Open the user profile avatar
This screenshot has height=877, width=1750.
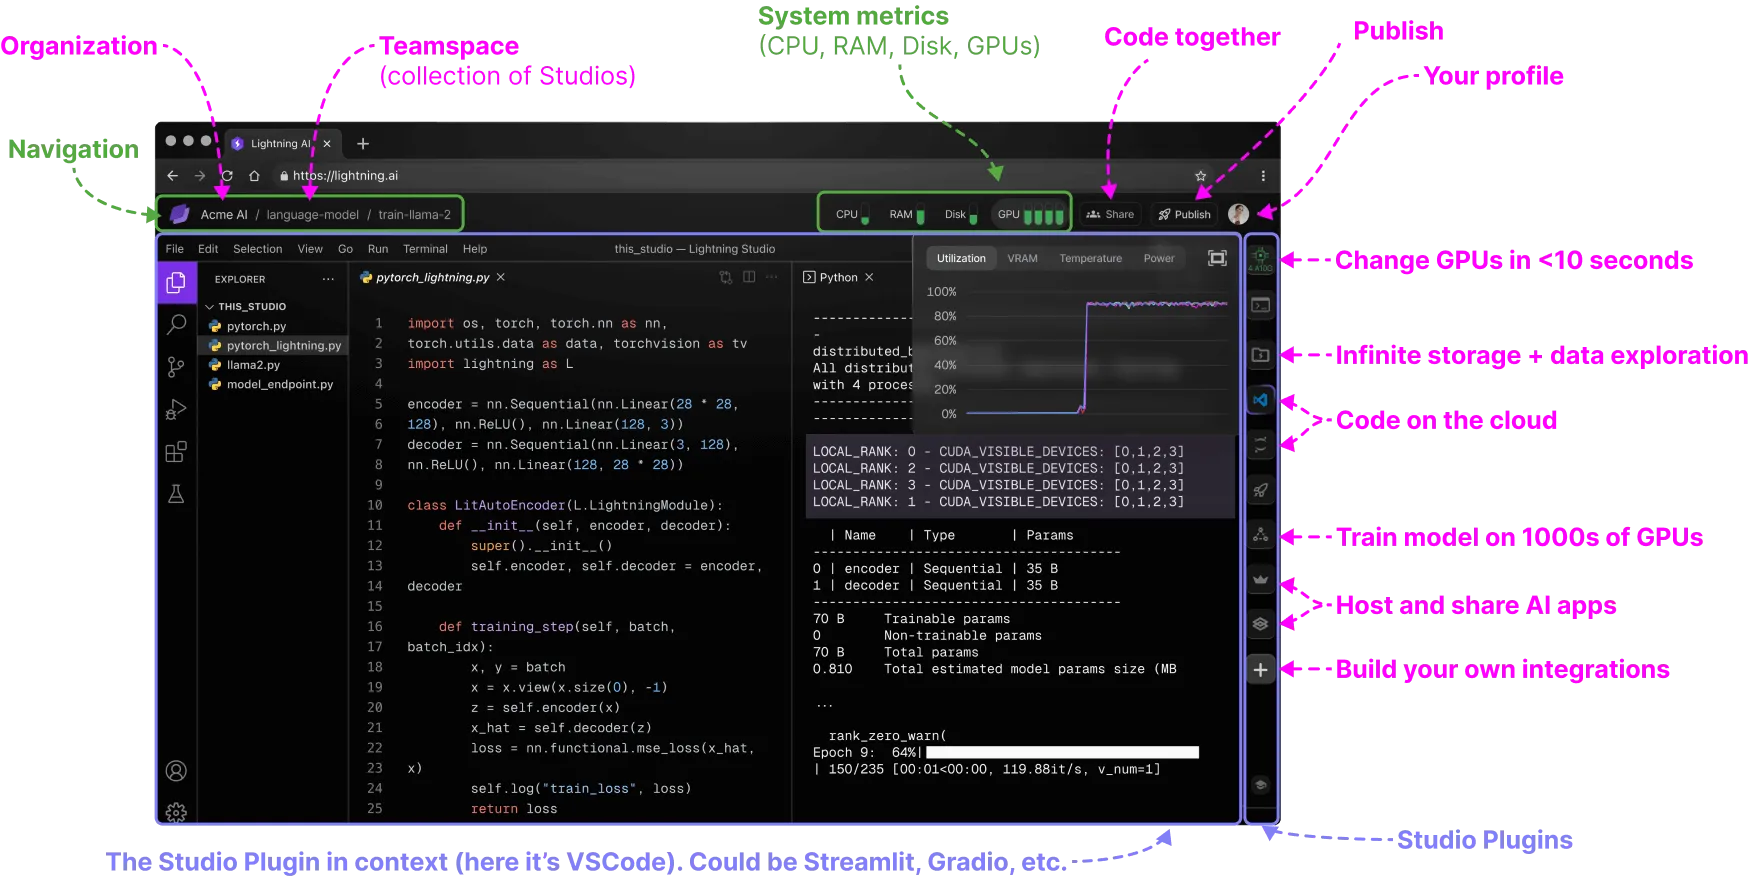click(x=1238, y=214)
